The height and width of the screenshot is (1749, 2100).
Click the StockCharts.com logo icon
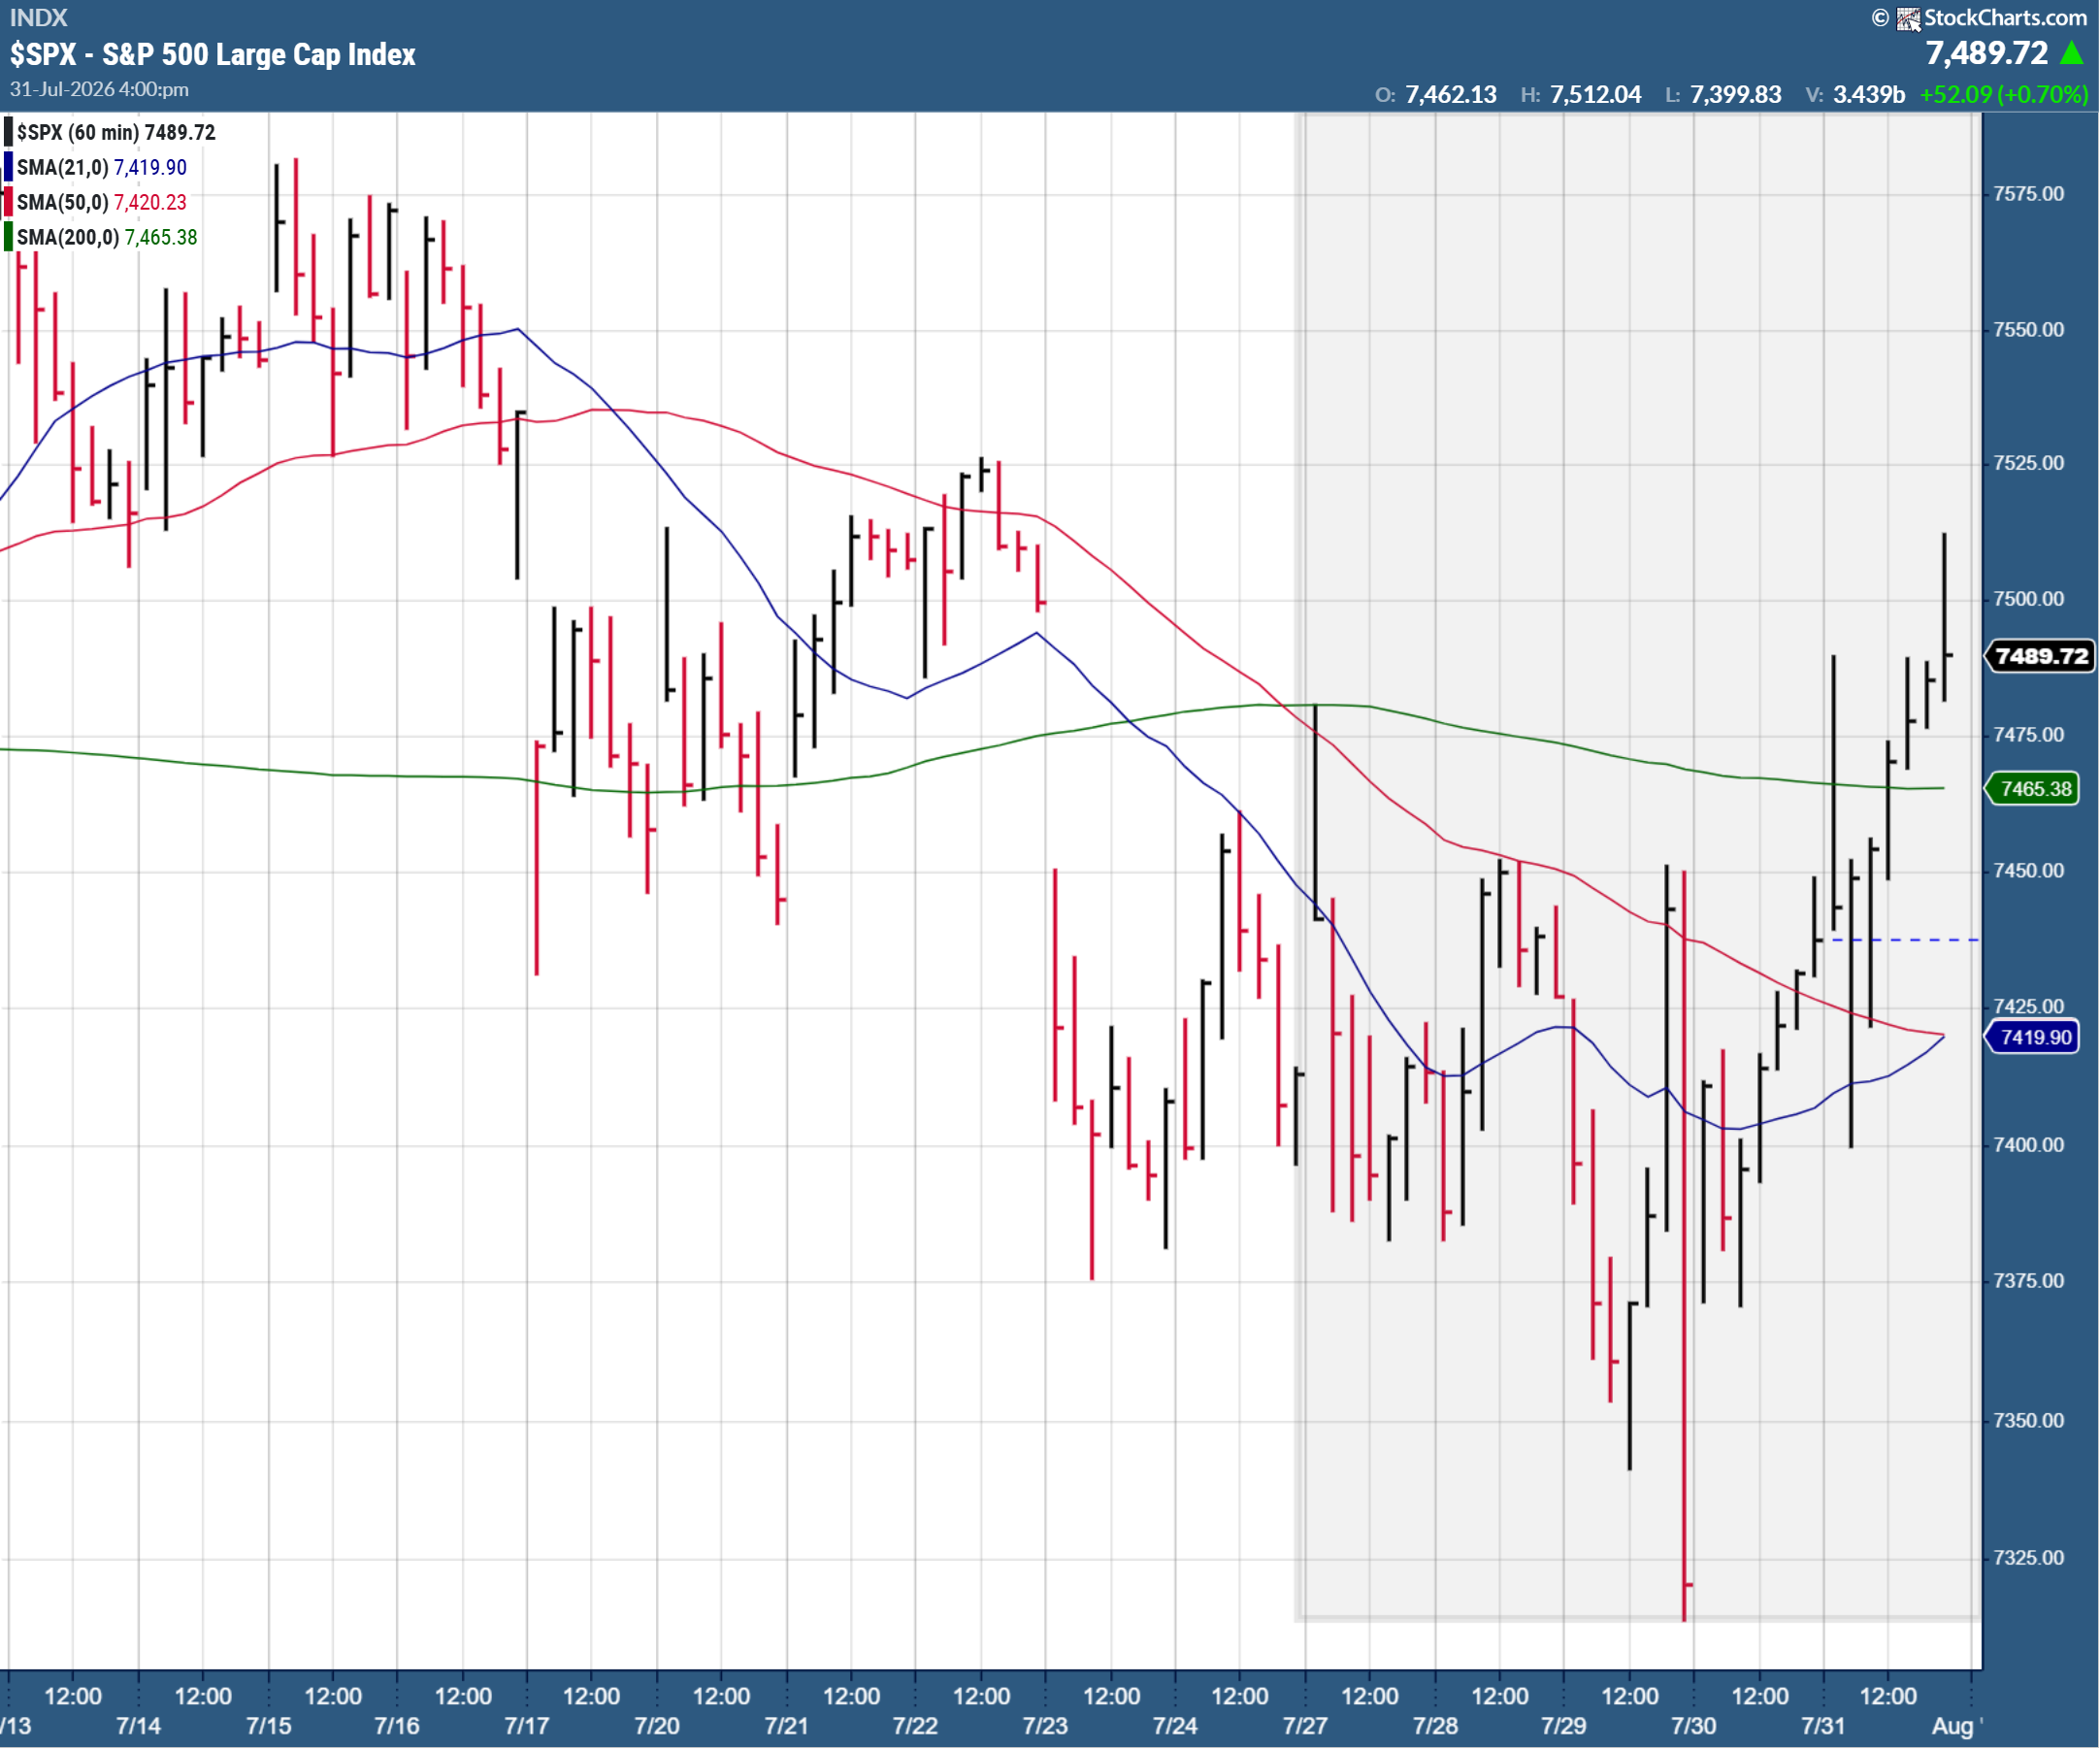point(1909,18)
